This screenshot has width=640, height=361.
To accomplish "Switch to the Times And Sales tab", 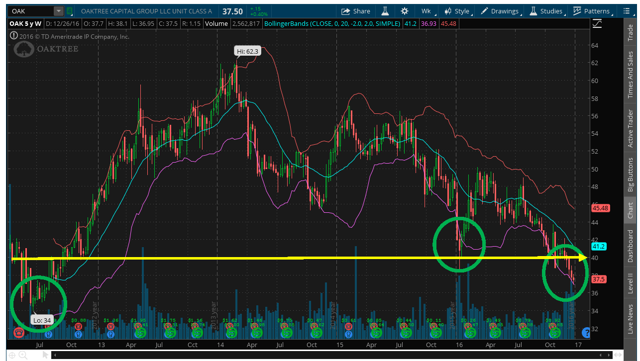I will coord(631,75).
